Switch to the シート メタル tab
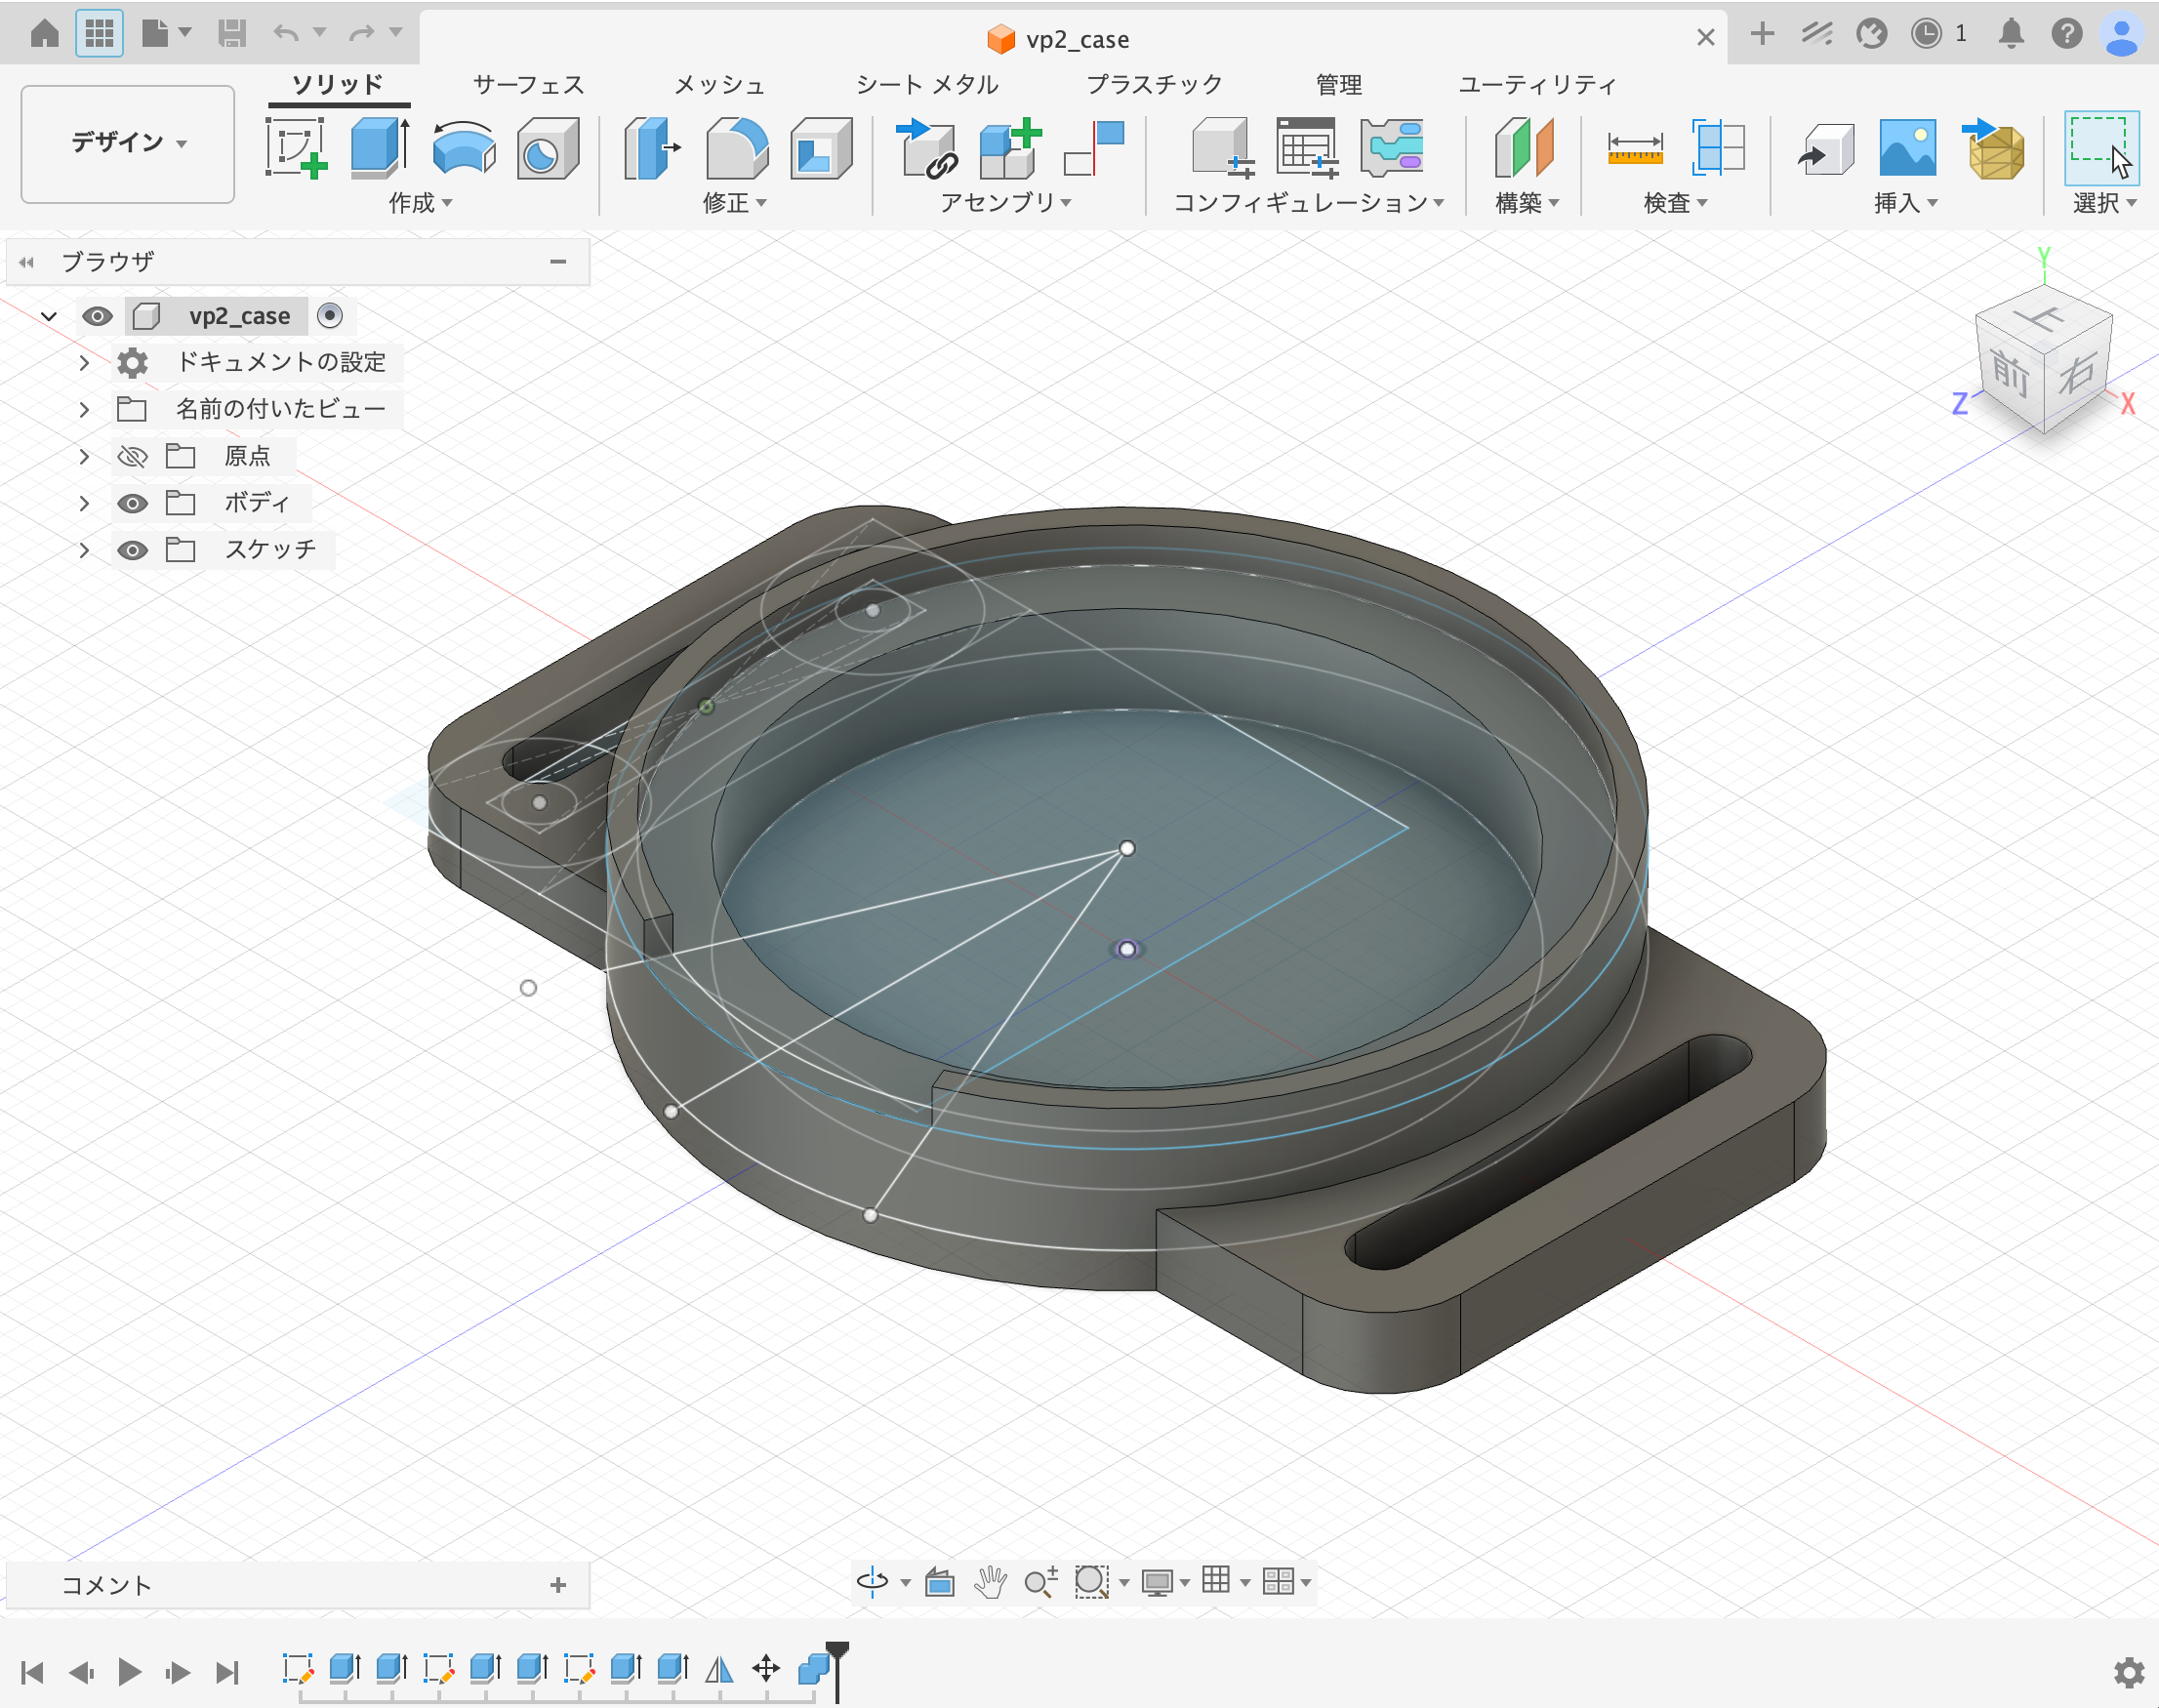 tap(927, 84)
